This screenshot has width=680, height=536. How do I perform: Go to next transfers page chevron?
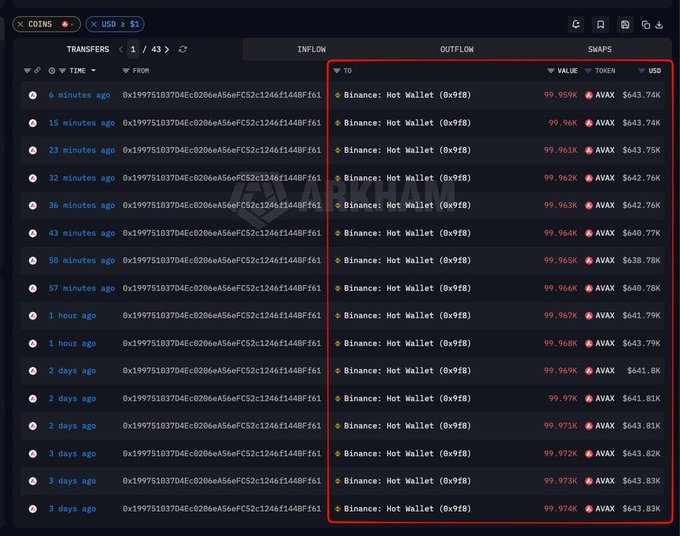click(x=167, y=49)
